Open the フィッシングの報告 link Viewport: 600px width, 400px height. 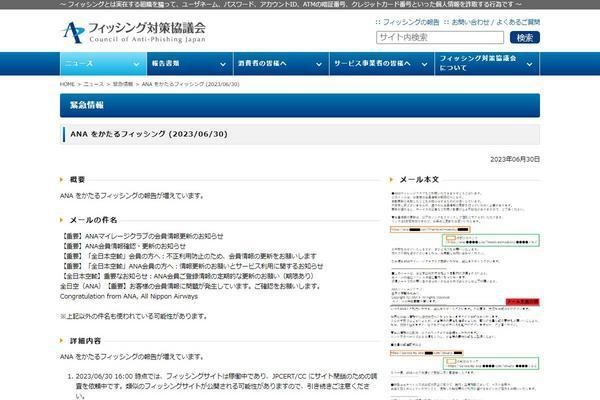pyautogui.click(x=411, y=22)
